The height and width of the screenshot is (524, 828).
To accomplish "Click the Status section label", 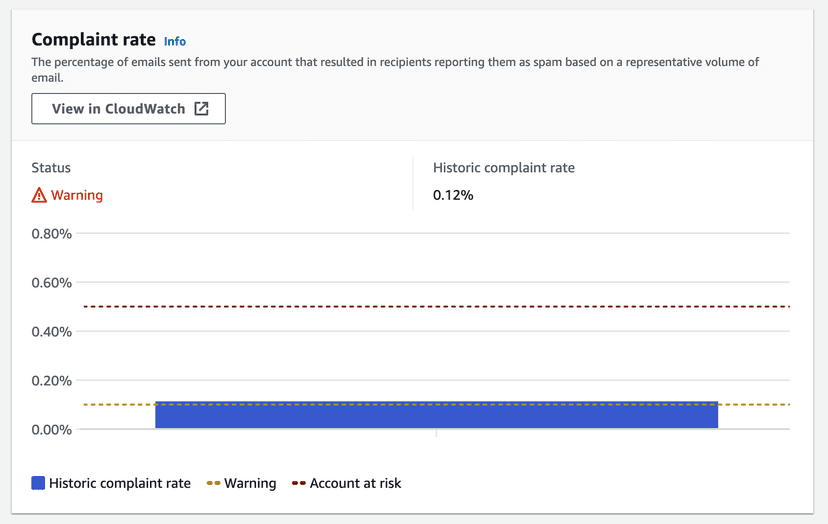I will click(x=51, y=168).
